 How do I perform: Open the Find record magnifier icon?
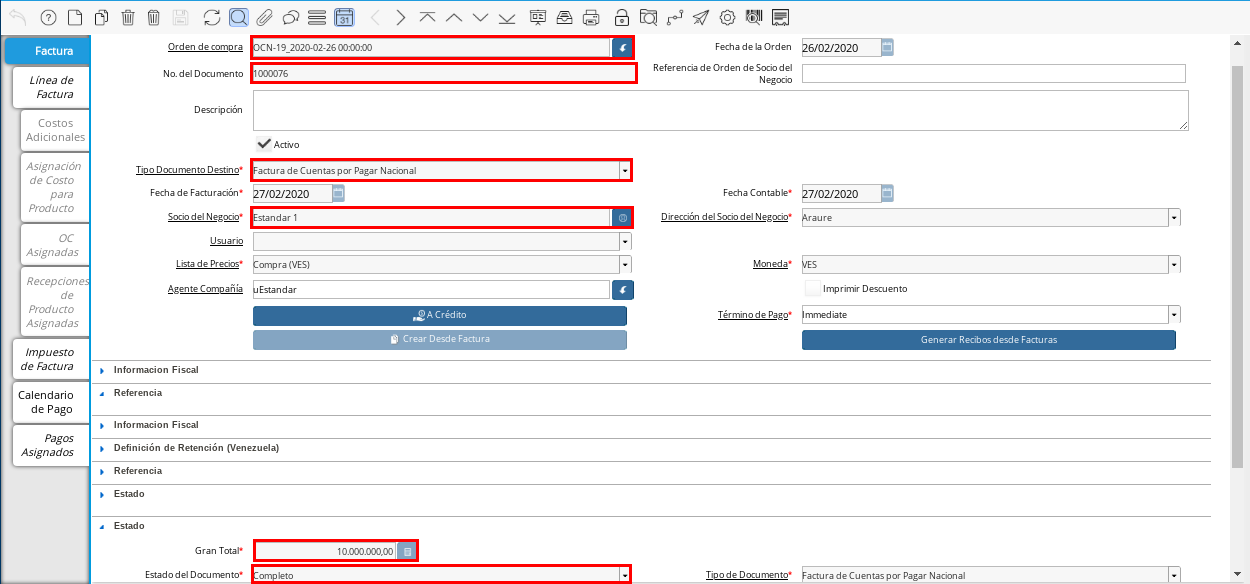point(238,17)
